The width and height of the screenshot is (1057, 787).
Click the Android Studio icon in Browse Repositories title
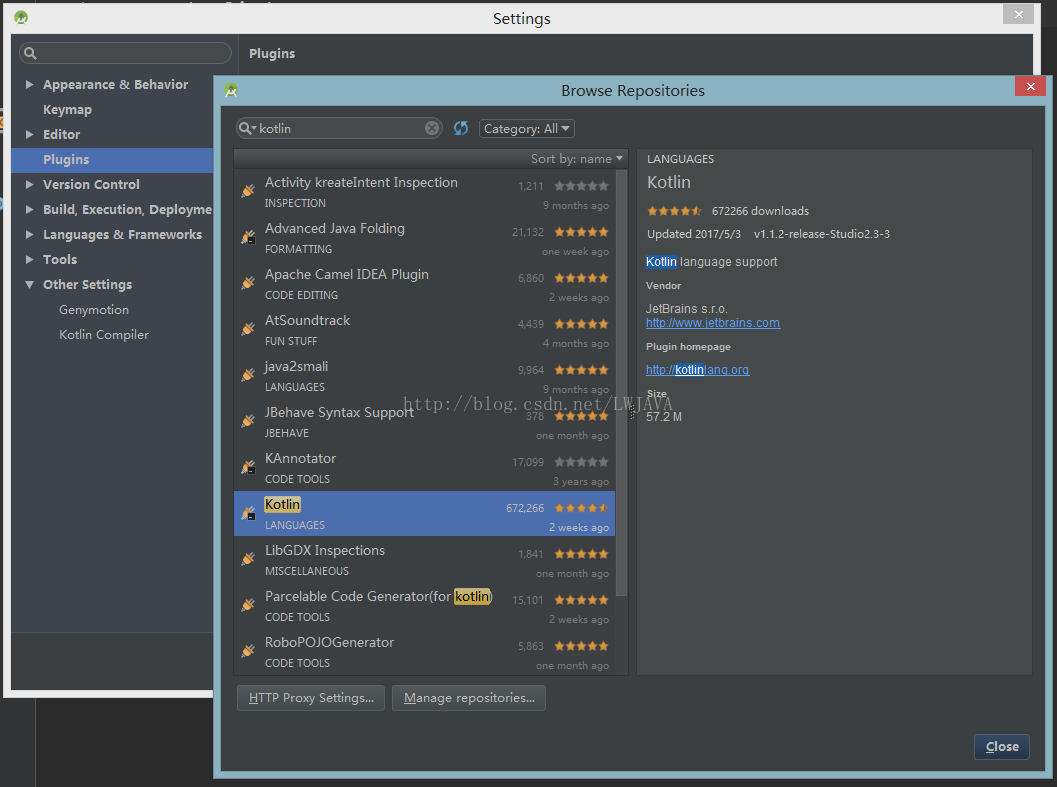[231, 90]
